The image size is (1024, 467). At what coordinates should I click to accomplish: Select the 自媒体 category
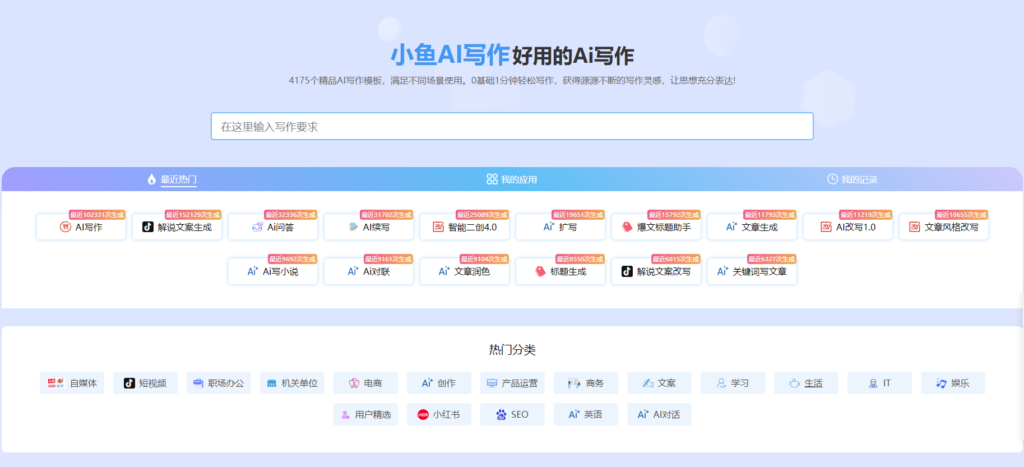pyautogui.click(x=72, y=383)
